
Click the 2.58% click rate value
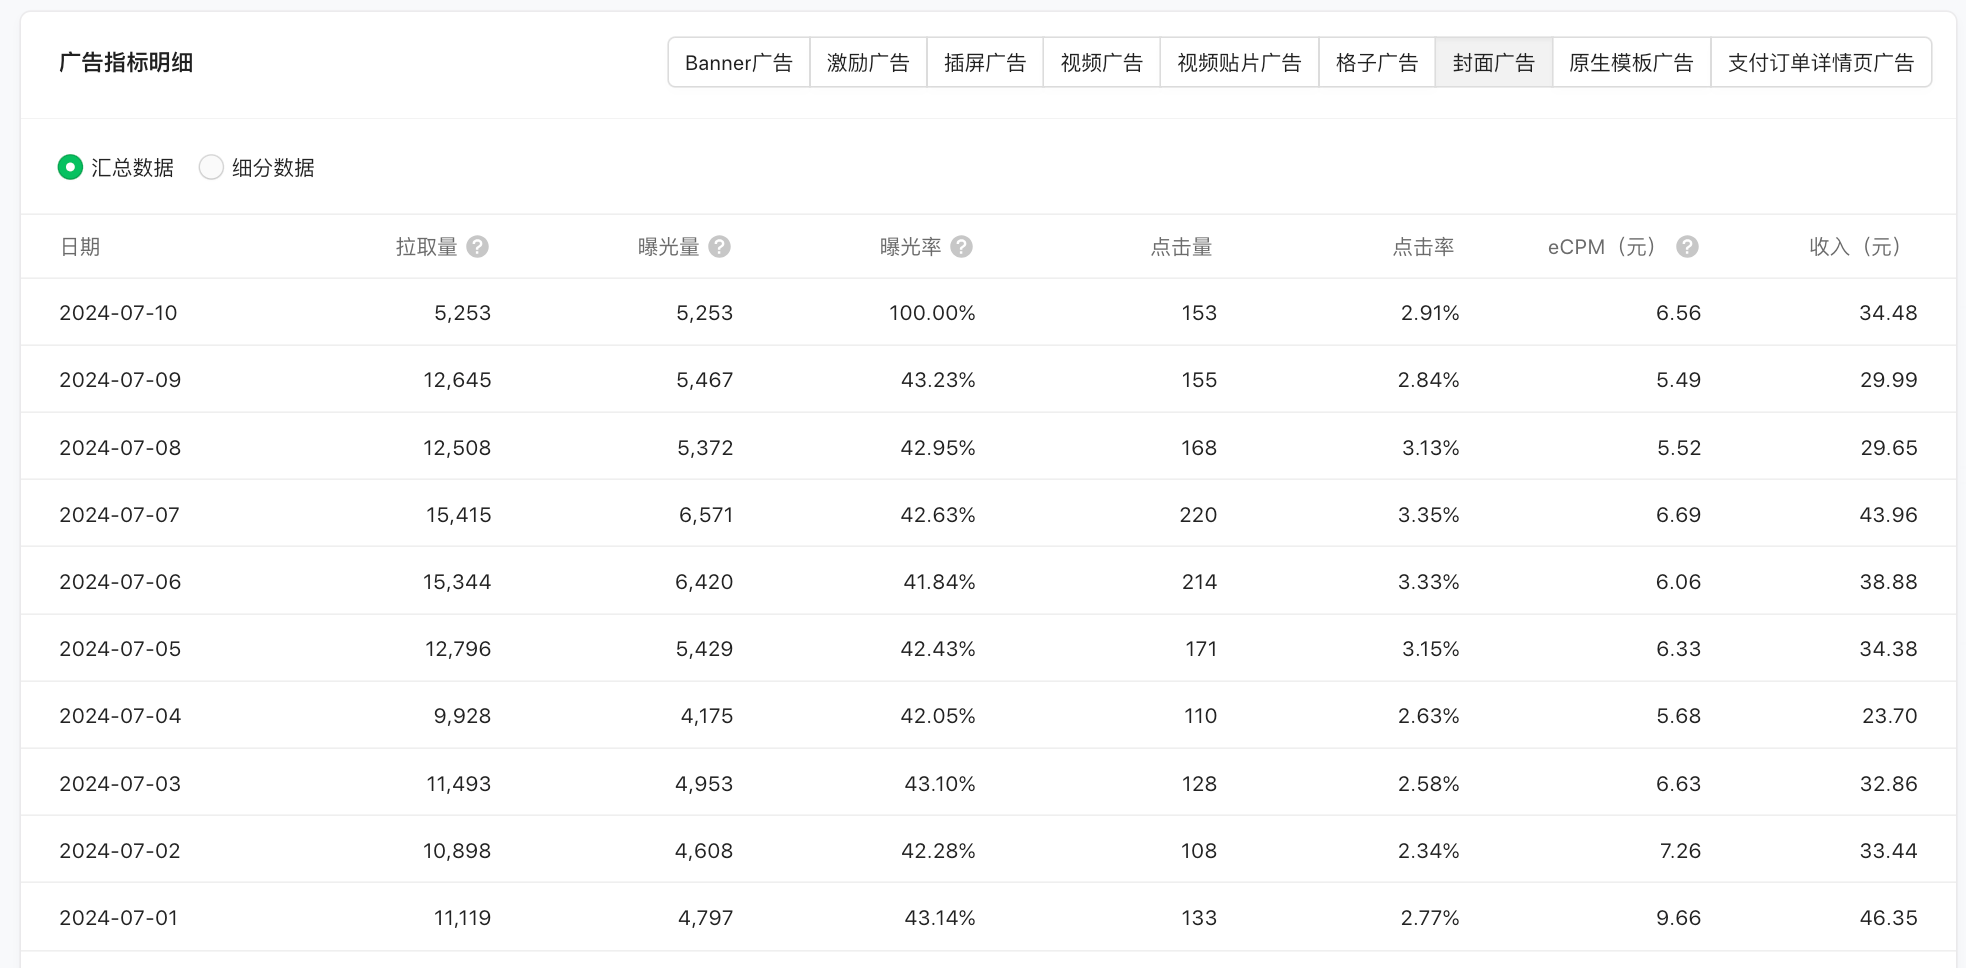coord(1429,784)
